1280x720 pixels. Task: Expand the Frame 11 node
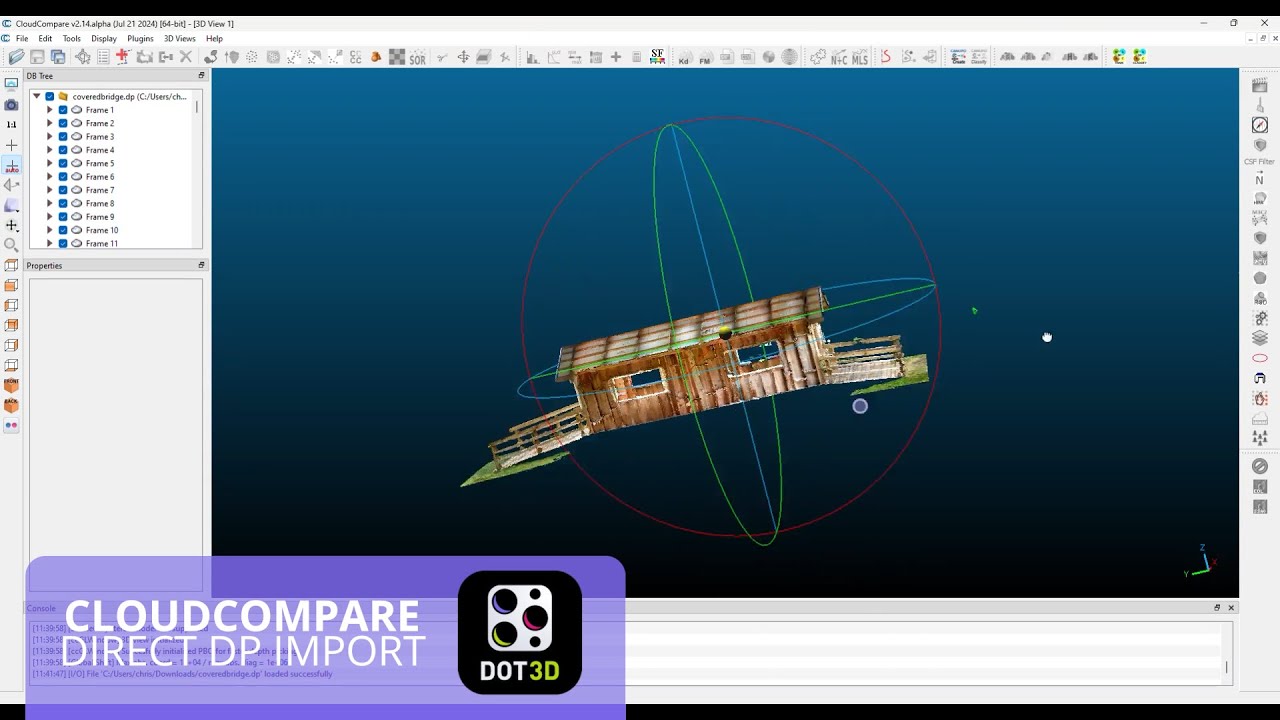(50, 243)
